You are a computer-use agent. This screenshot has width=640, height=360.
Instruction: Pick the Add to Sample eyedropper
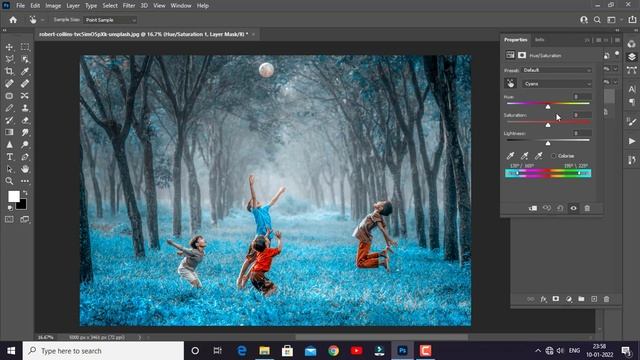coord(524,156)
